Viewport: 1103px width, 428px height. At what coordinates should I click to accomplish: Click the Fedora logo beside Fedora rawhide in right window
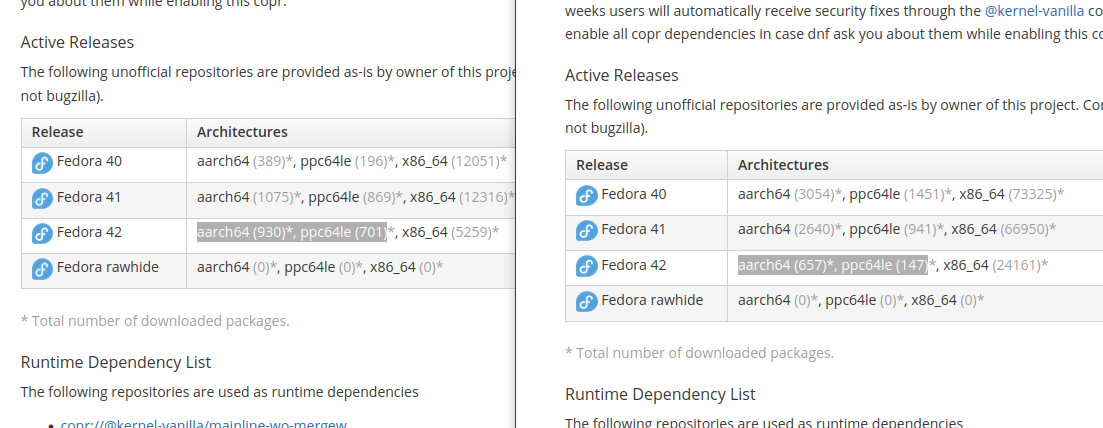coord(587,302)
